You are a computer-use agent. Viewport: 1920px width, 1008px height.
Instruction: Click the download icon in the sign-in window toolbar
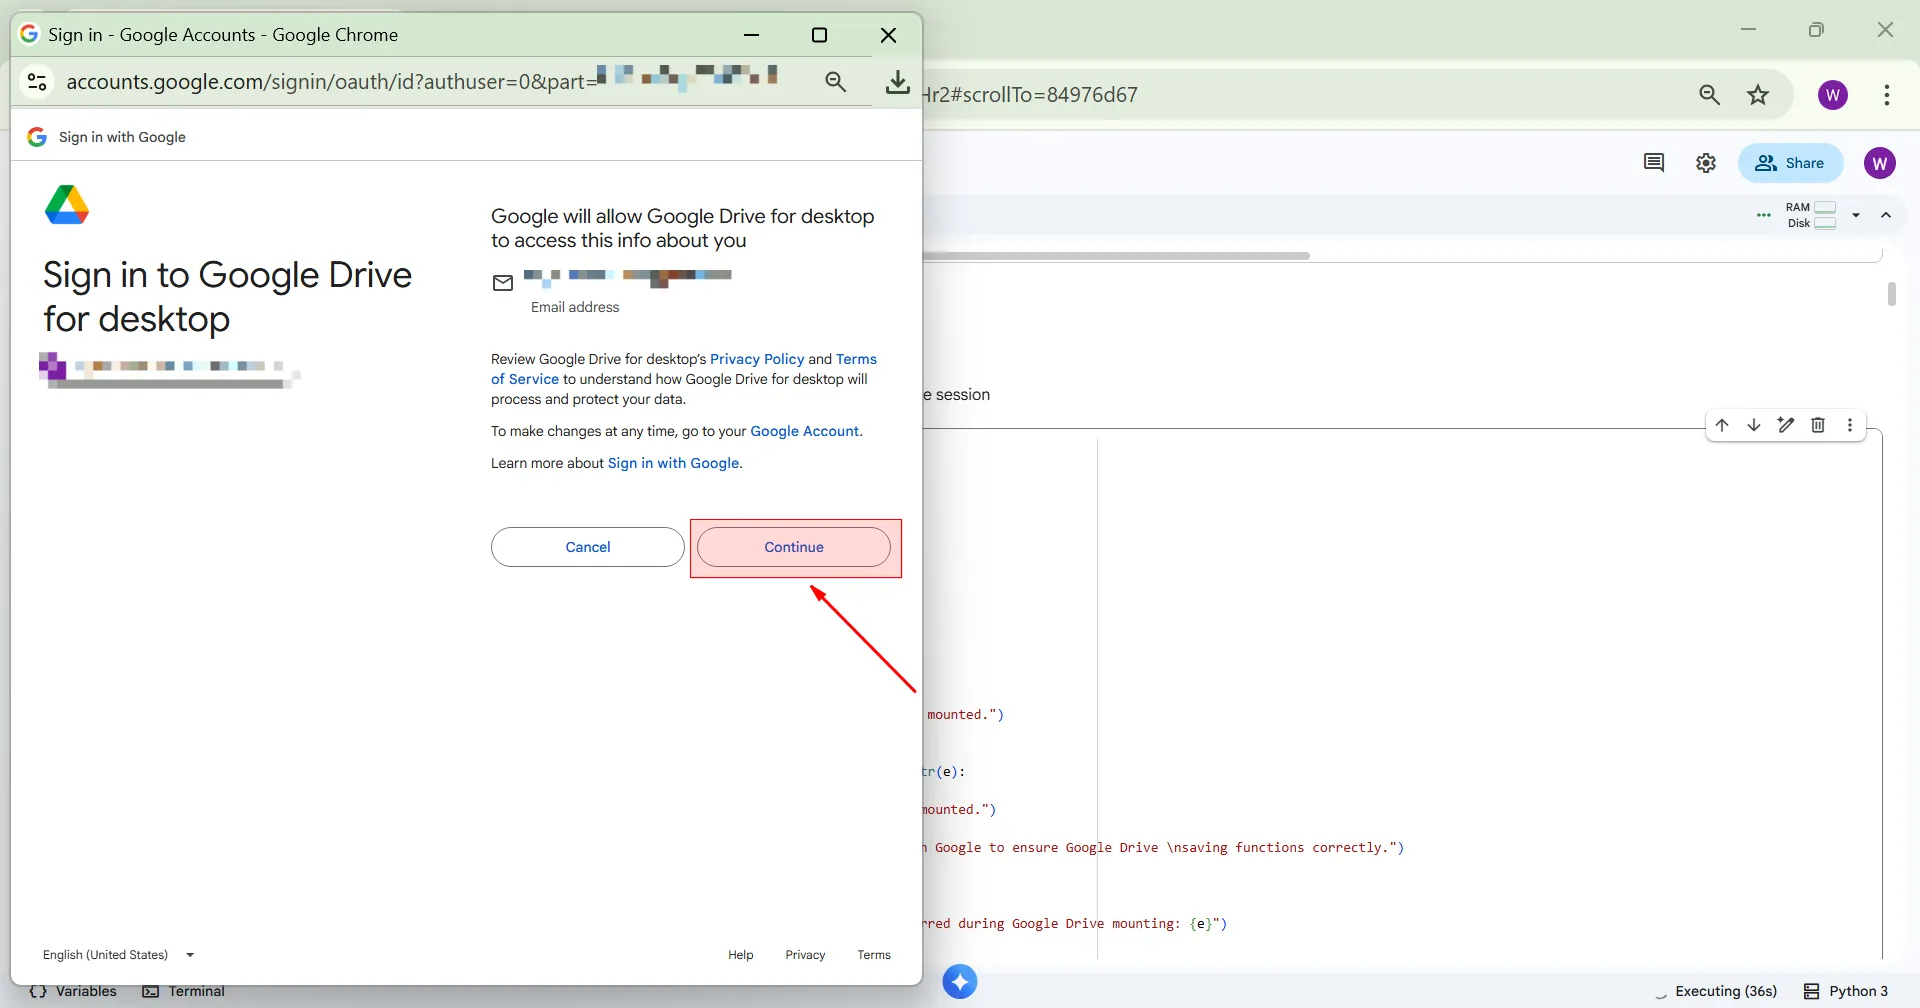pos(898,82)
